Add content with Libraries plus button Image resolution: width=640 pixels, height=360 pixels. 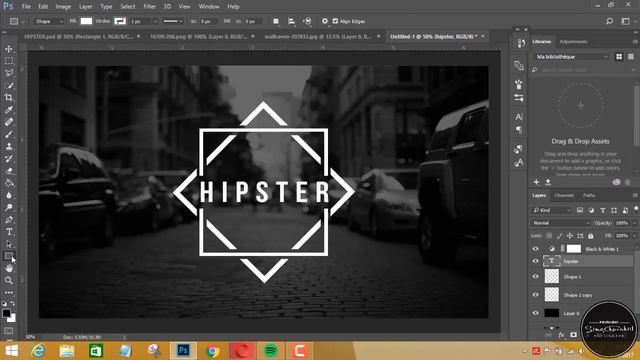point(536,182)
